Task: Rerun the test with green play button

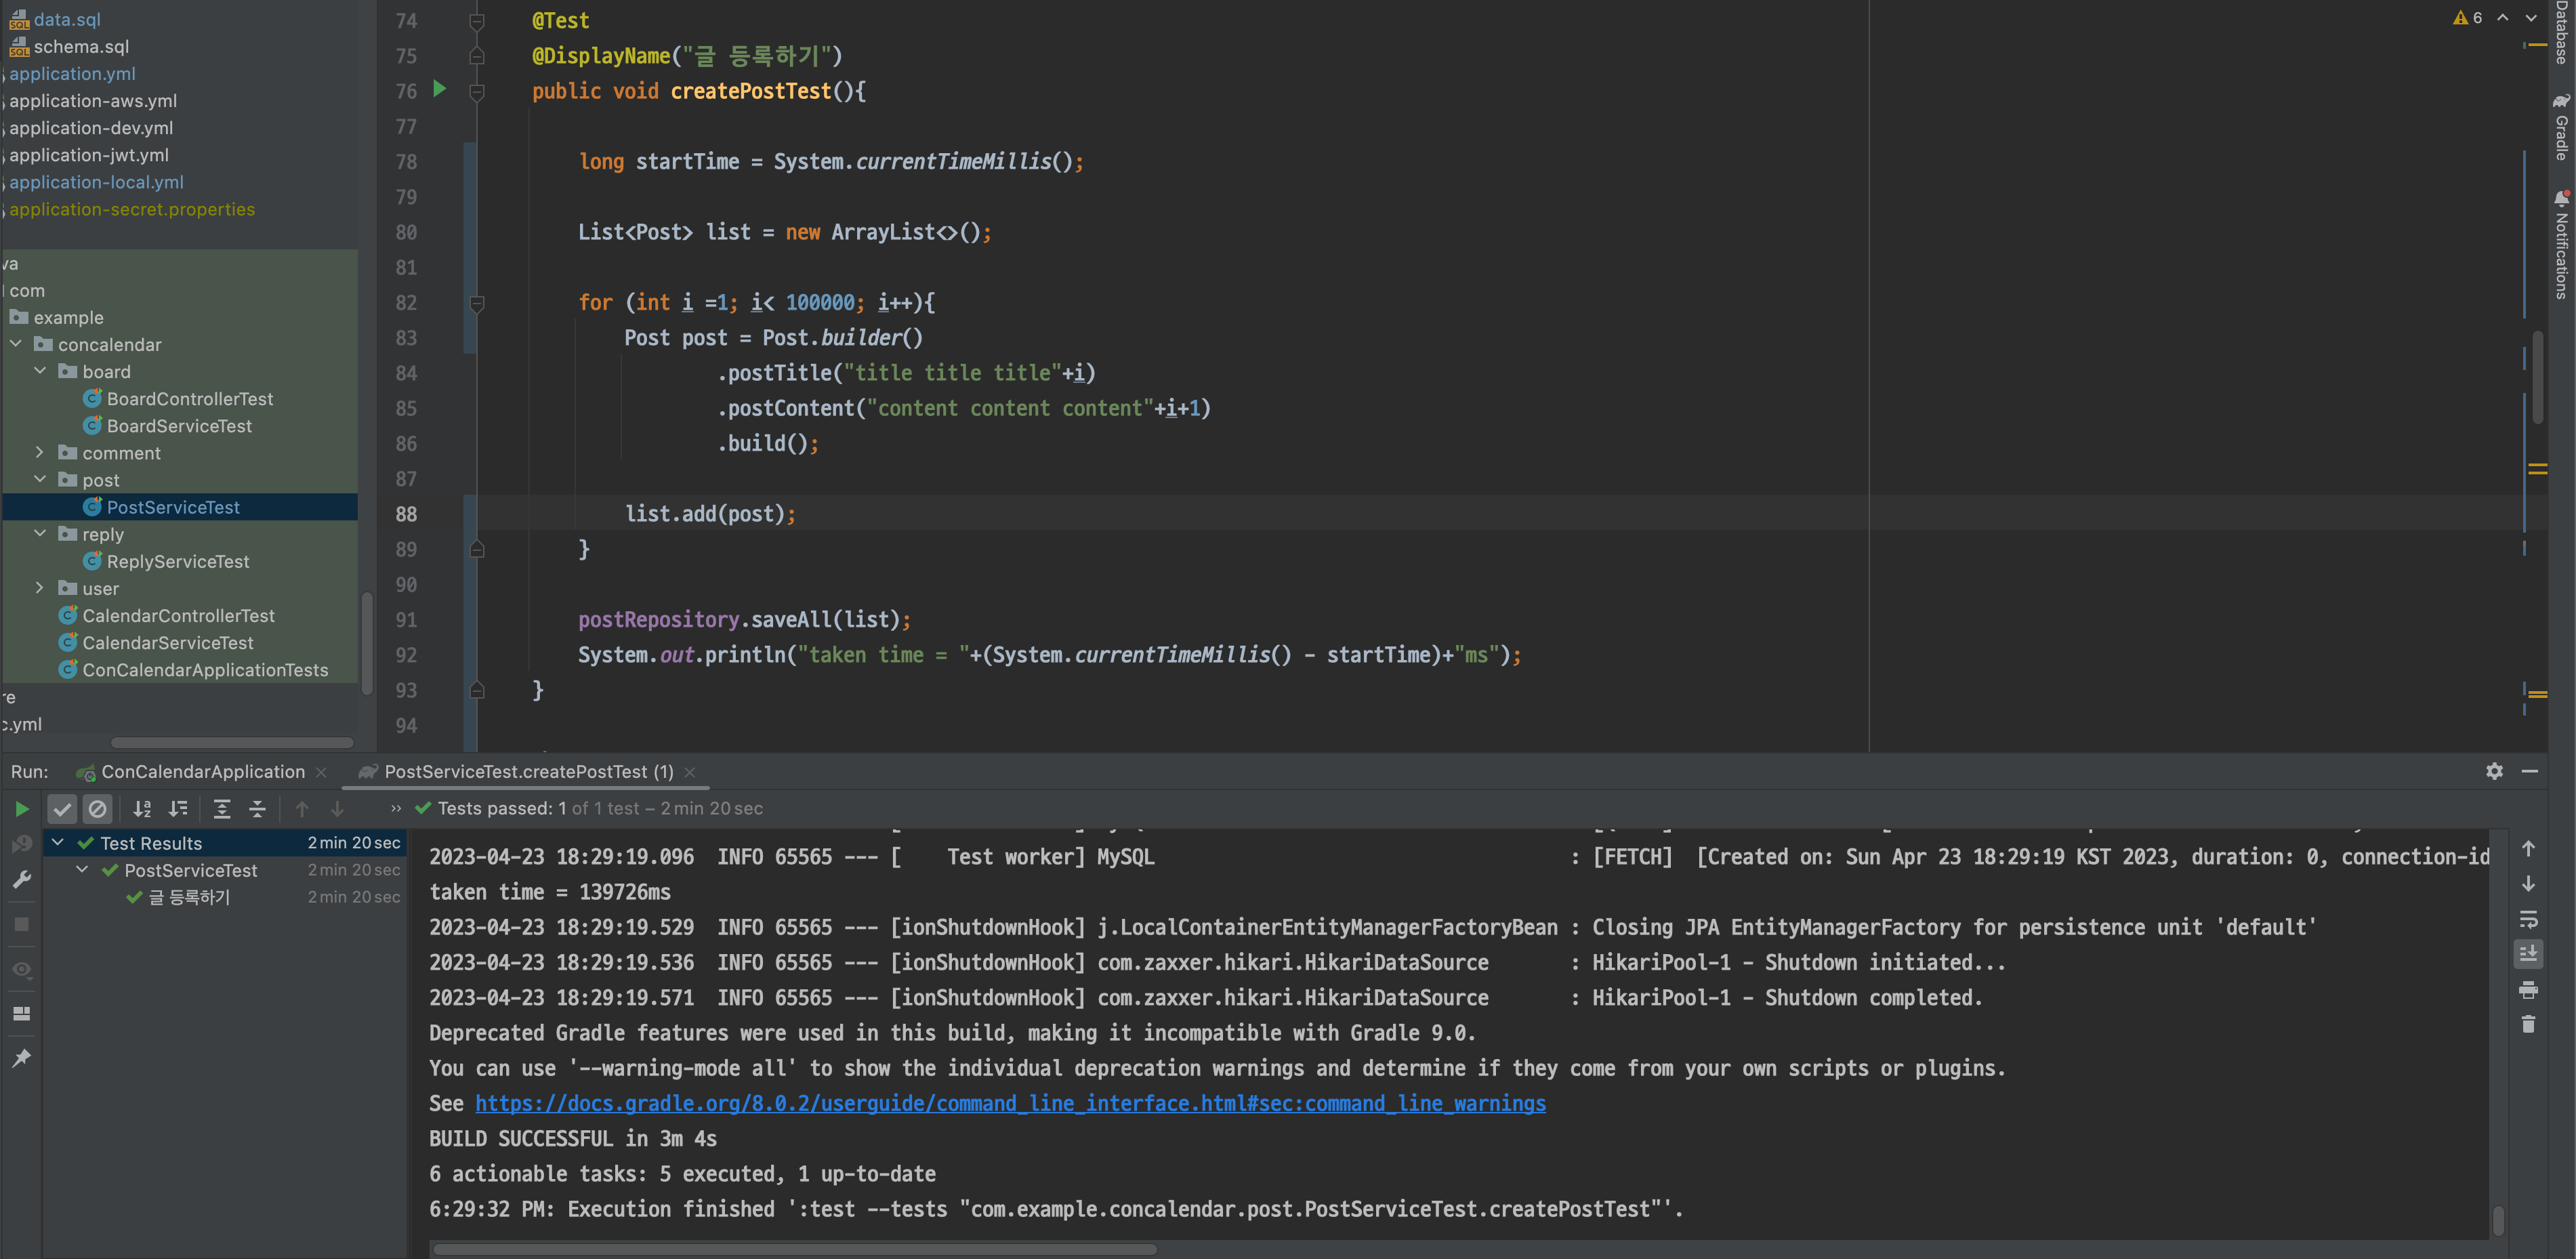Action: (x=21, y=808)
